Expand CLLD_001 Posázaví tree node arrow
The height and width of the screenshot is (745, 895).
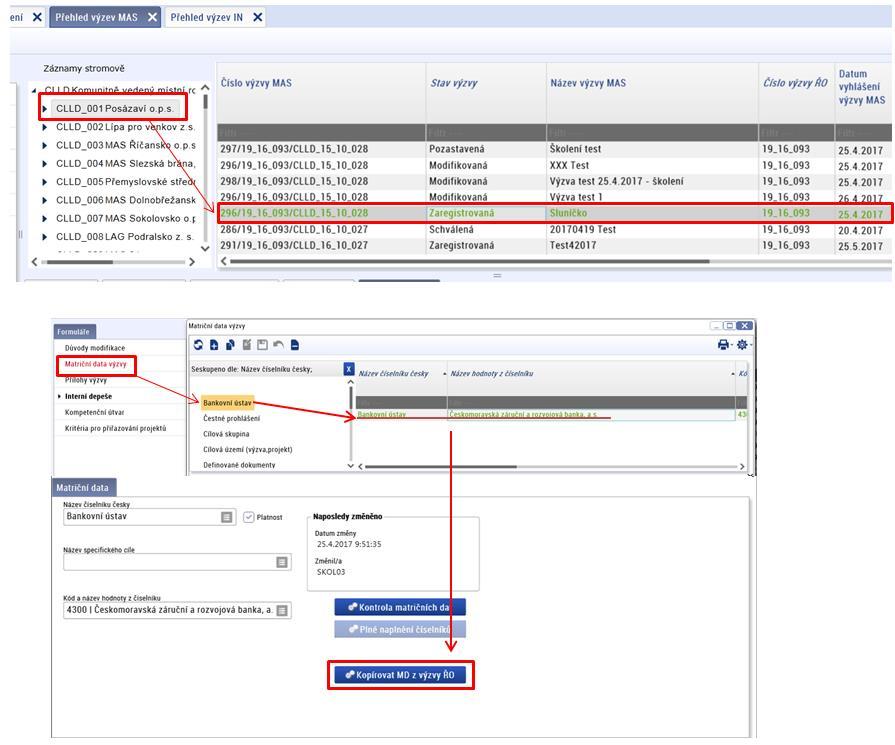(45, 108)
